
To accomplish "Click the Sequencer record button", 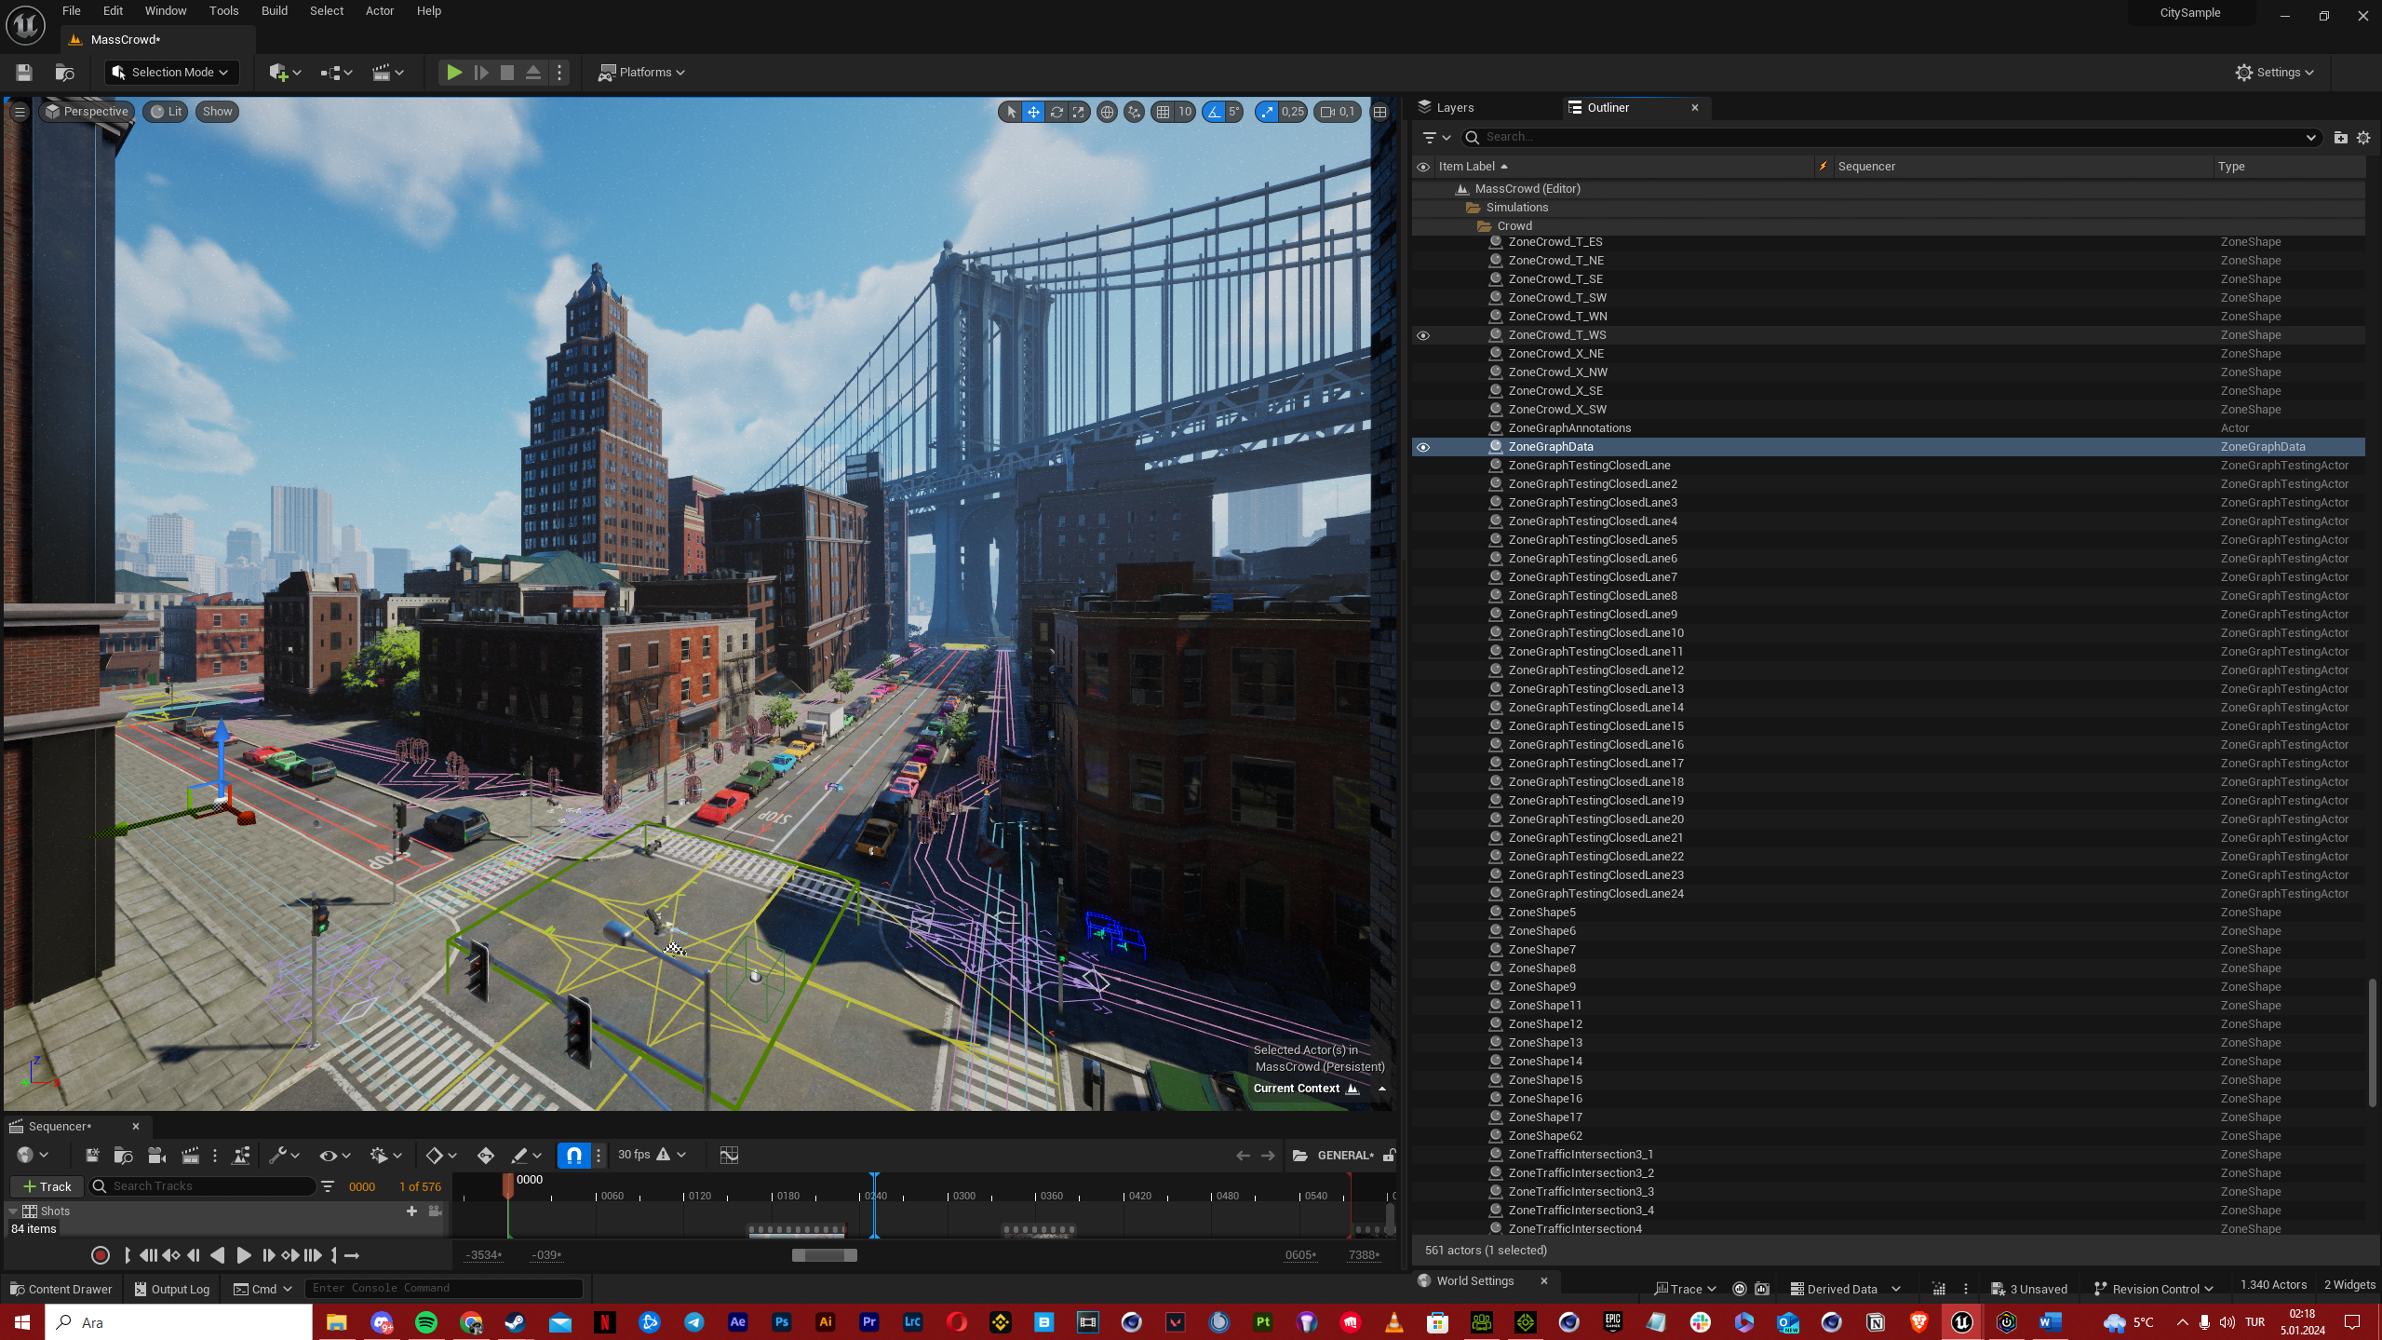I will (x=100, y=1255).
